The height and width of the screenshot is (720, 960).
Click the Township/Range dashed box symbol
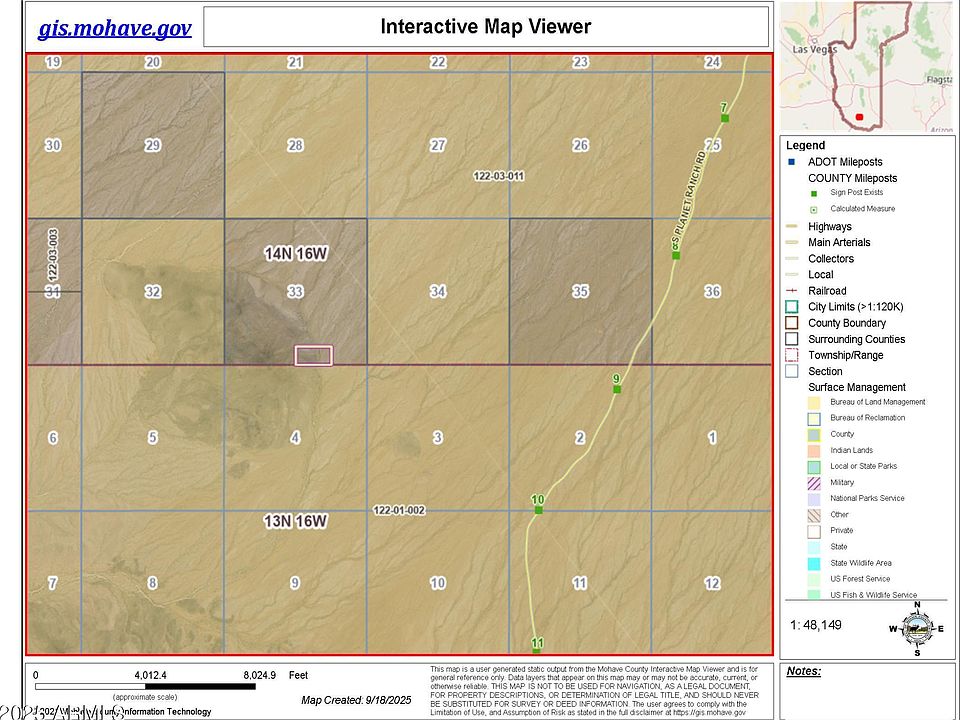(792, 355)
